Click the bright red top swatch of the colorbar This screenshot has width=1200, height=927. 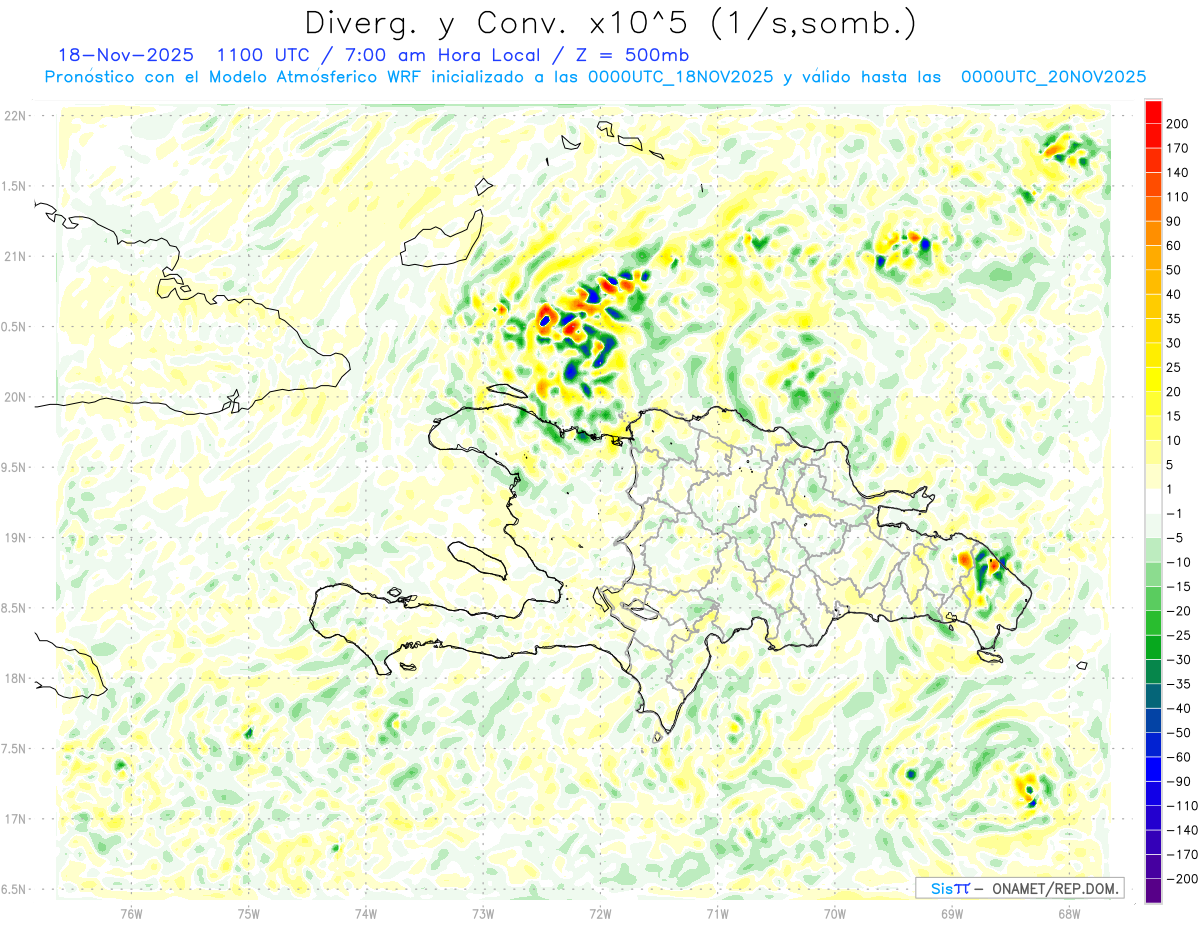[x=1153, y=110]
